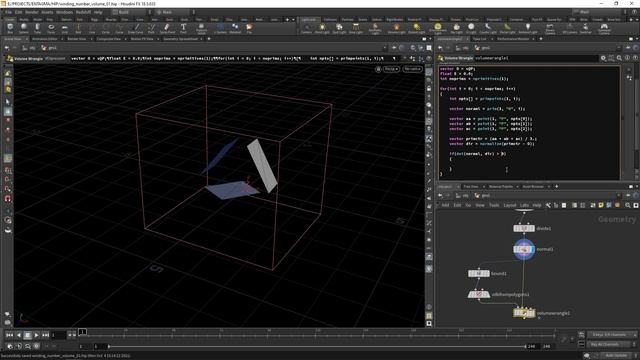Click the stop playback button

27,335
